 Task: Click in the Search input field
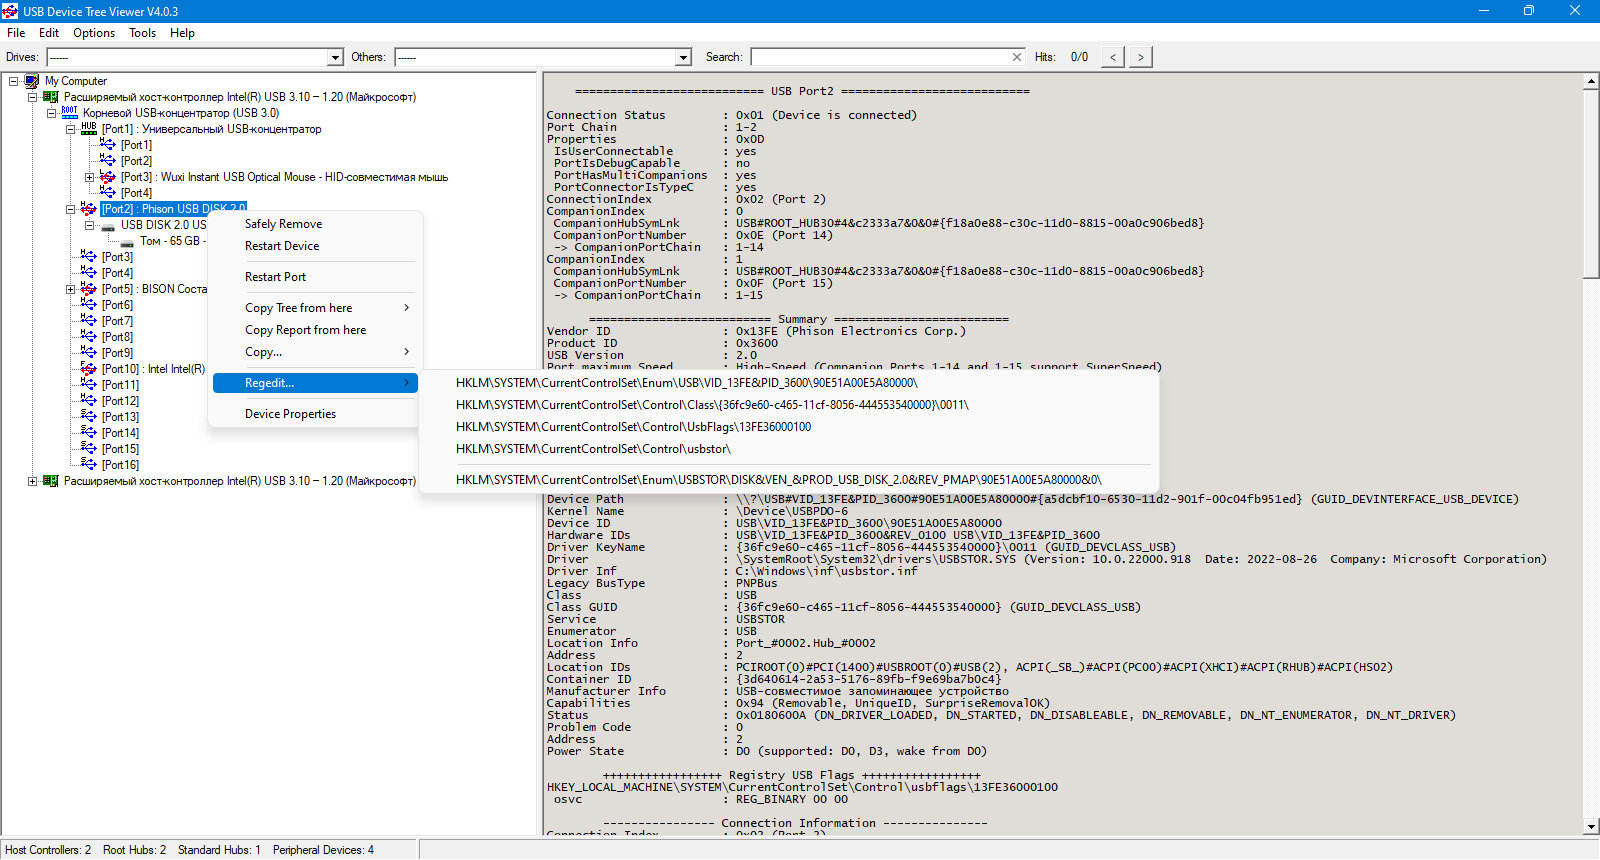click(x=880, y=57)
